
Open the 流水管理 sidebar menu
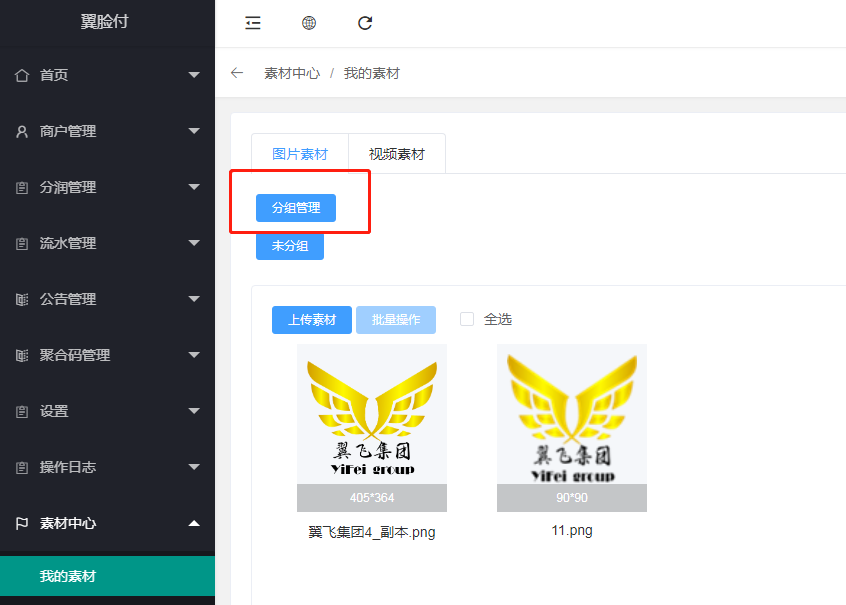coord(107,243)
